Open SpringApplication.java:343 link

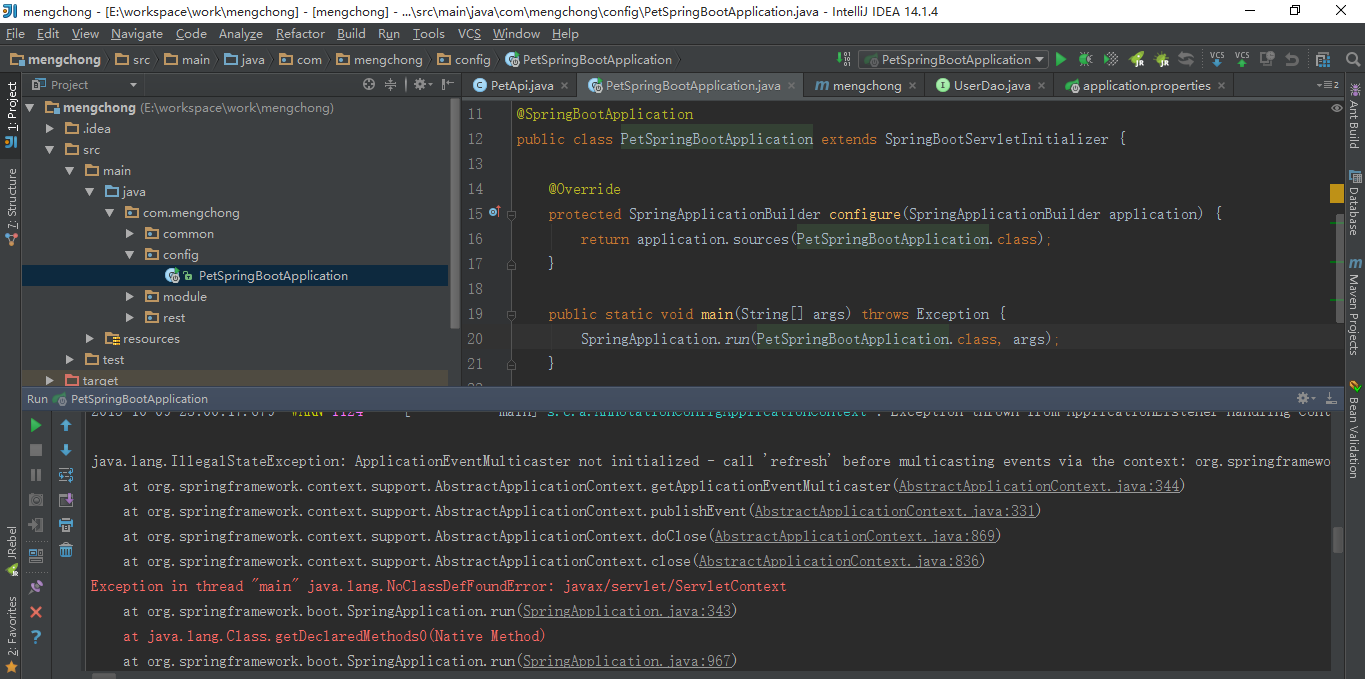click(x=627, y=611)
